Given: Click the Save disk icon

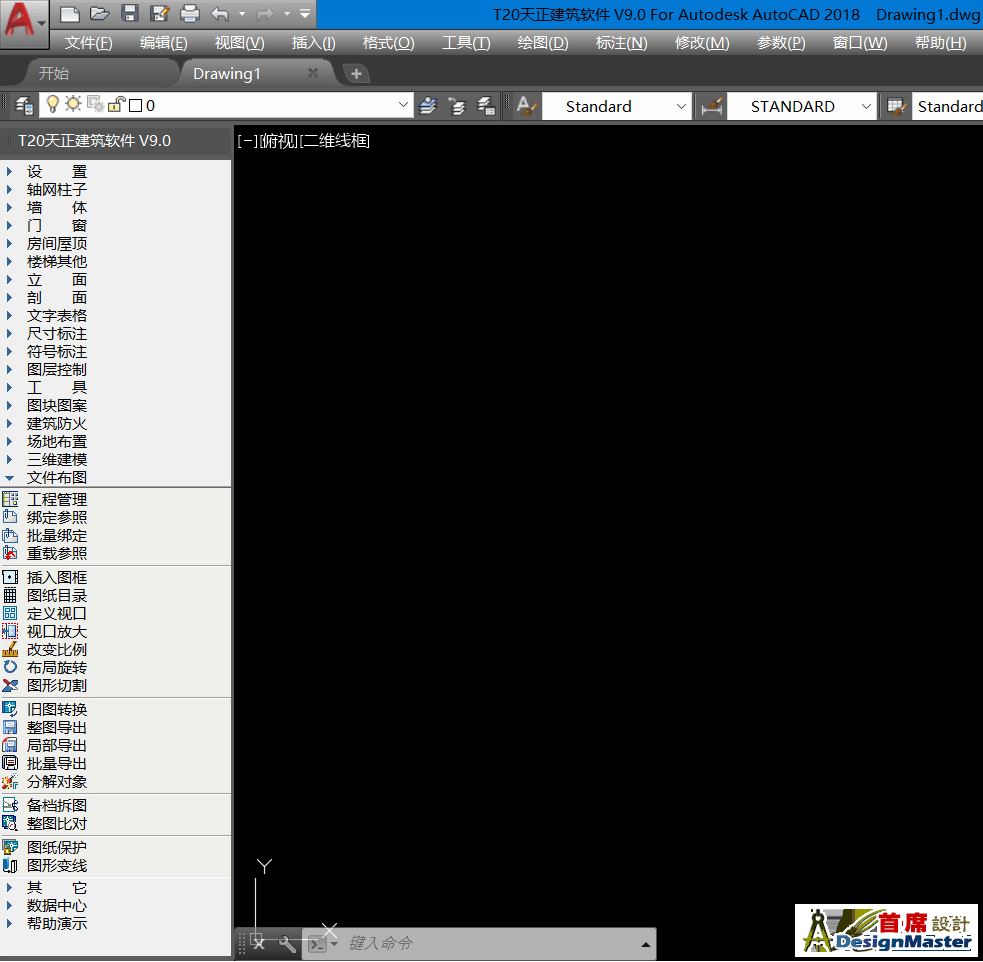Looking at the screenshot, I should pos(130,13).
